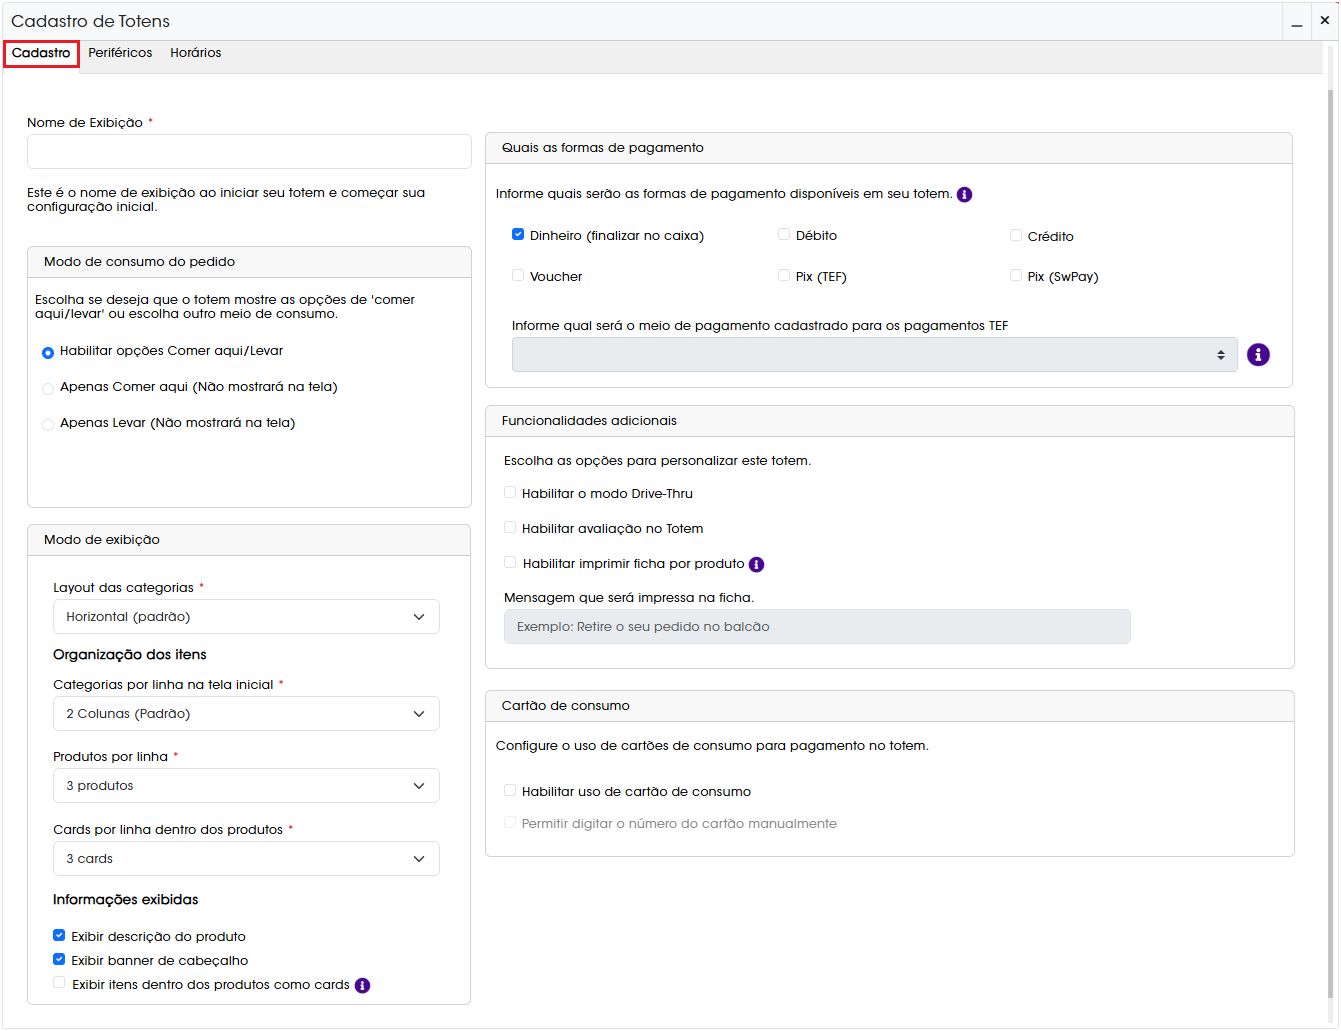Click info icon beside Exibir itens como cards
This screenshot has width=1341, height=1031.
pos(362,986)
